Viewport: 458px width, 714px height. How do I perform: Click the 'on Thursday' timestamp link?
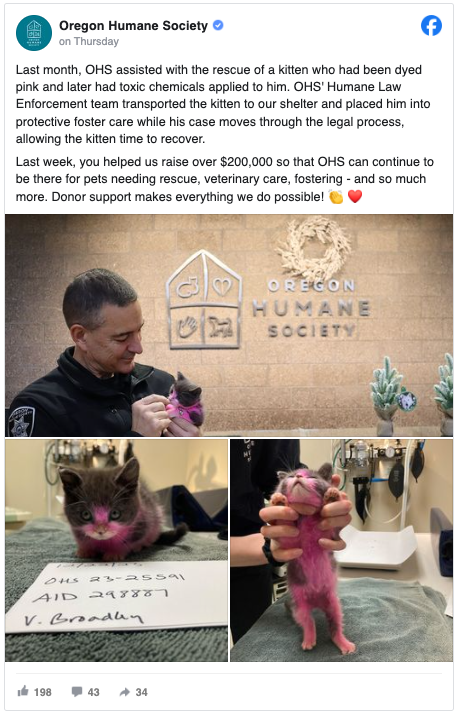point(89,41)
